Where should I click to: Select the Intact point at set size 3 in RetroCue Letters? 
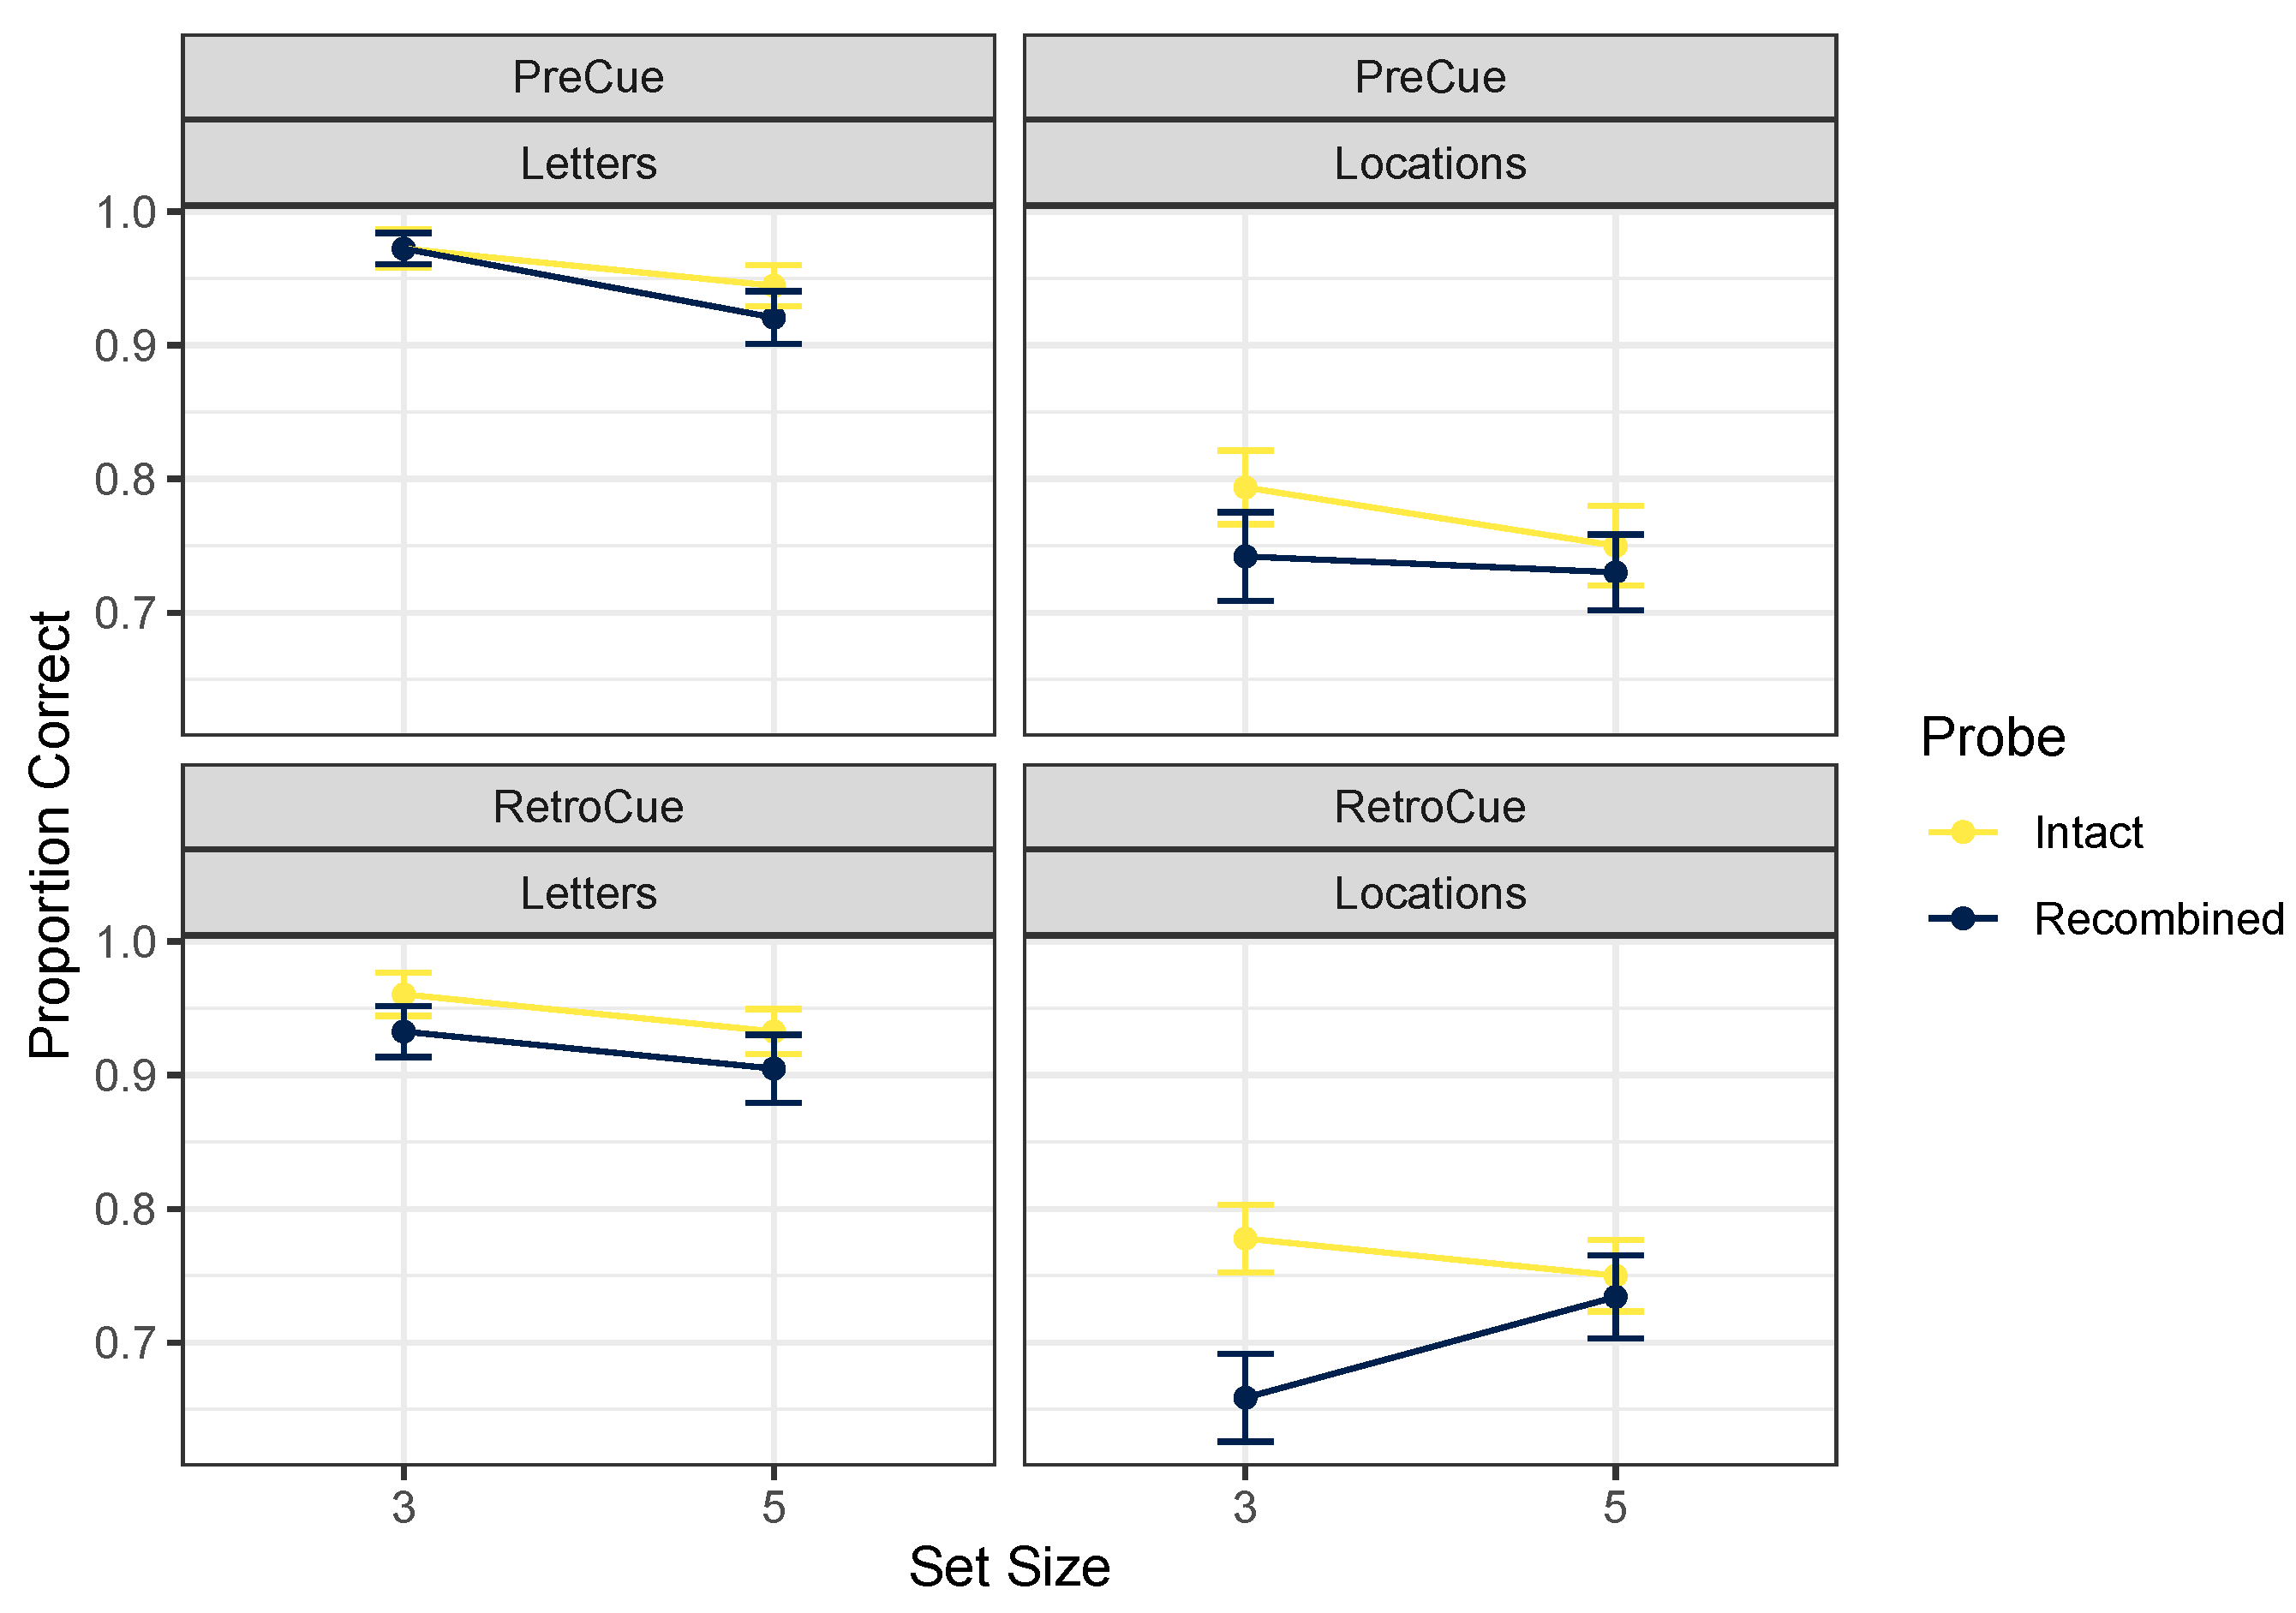click(x=403, y=995)
